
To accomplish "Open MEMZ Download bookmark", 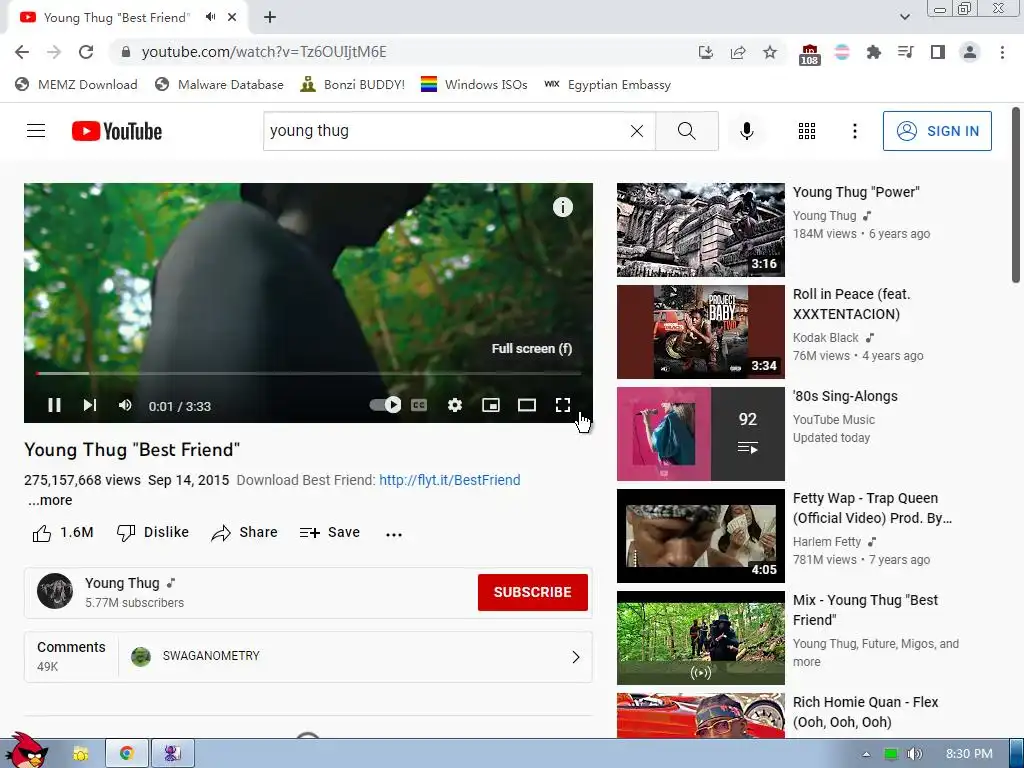I will (76, 85).
